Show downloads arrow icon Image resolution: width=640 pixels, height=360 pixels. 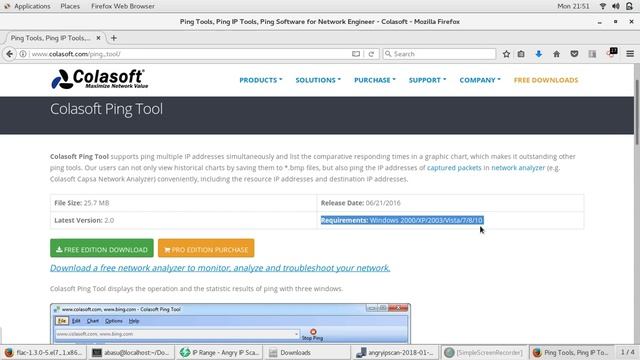pos(539,54)
